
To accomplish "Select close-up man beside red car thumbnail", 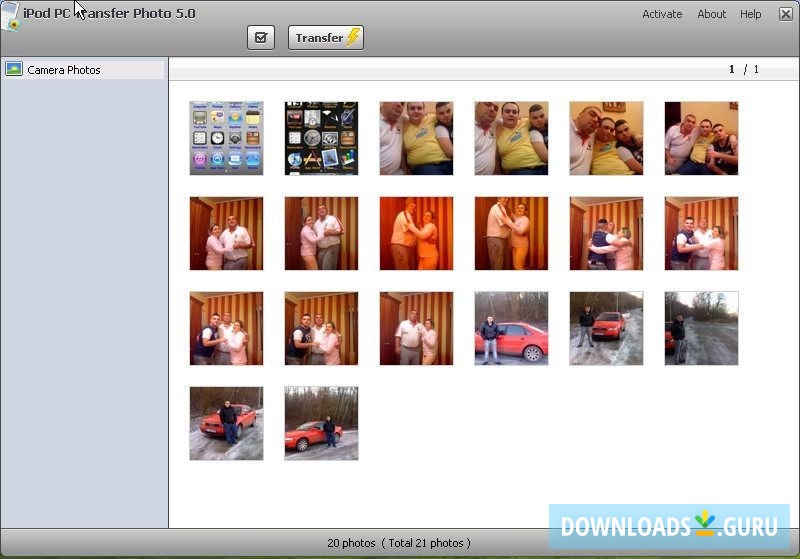I will [x=511, y=328].
